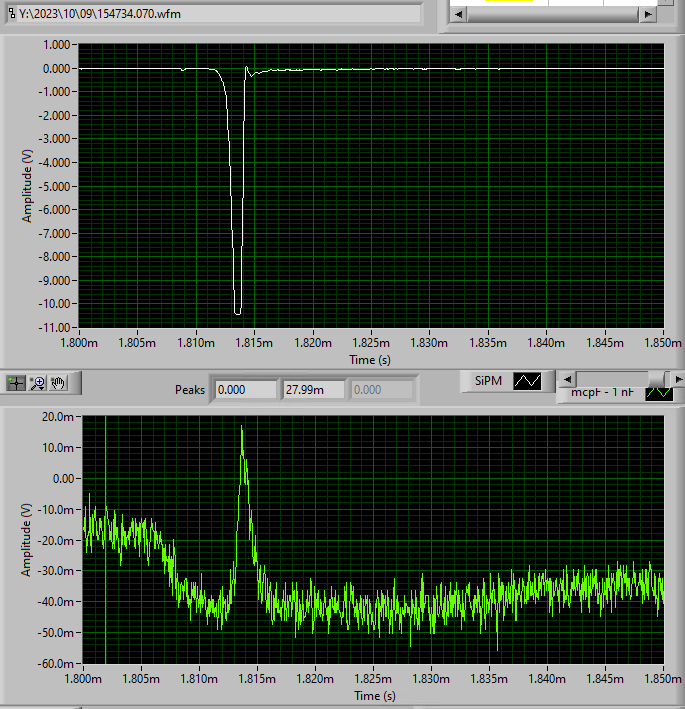The image size is (685, 709).
Task: Click the lower graph Amplitude (V) axis label
Action: click(x=27, y=539)
